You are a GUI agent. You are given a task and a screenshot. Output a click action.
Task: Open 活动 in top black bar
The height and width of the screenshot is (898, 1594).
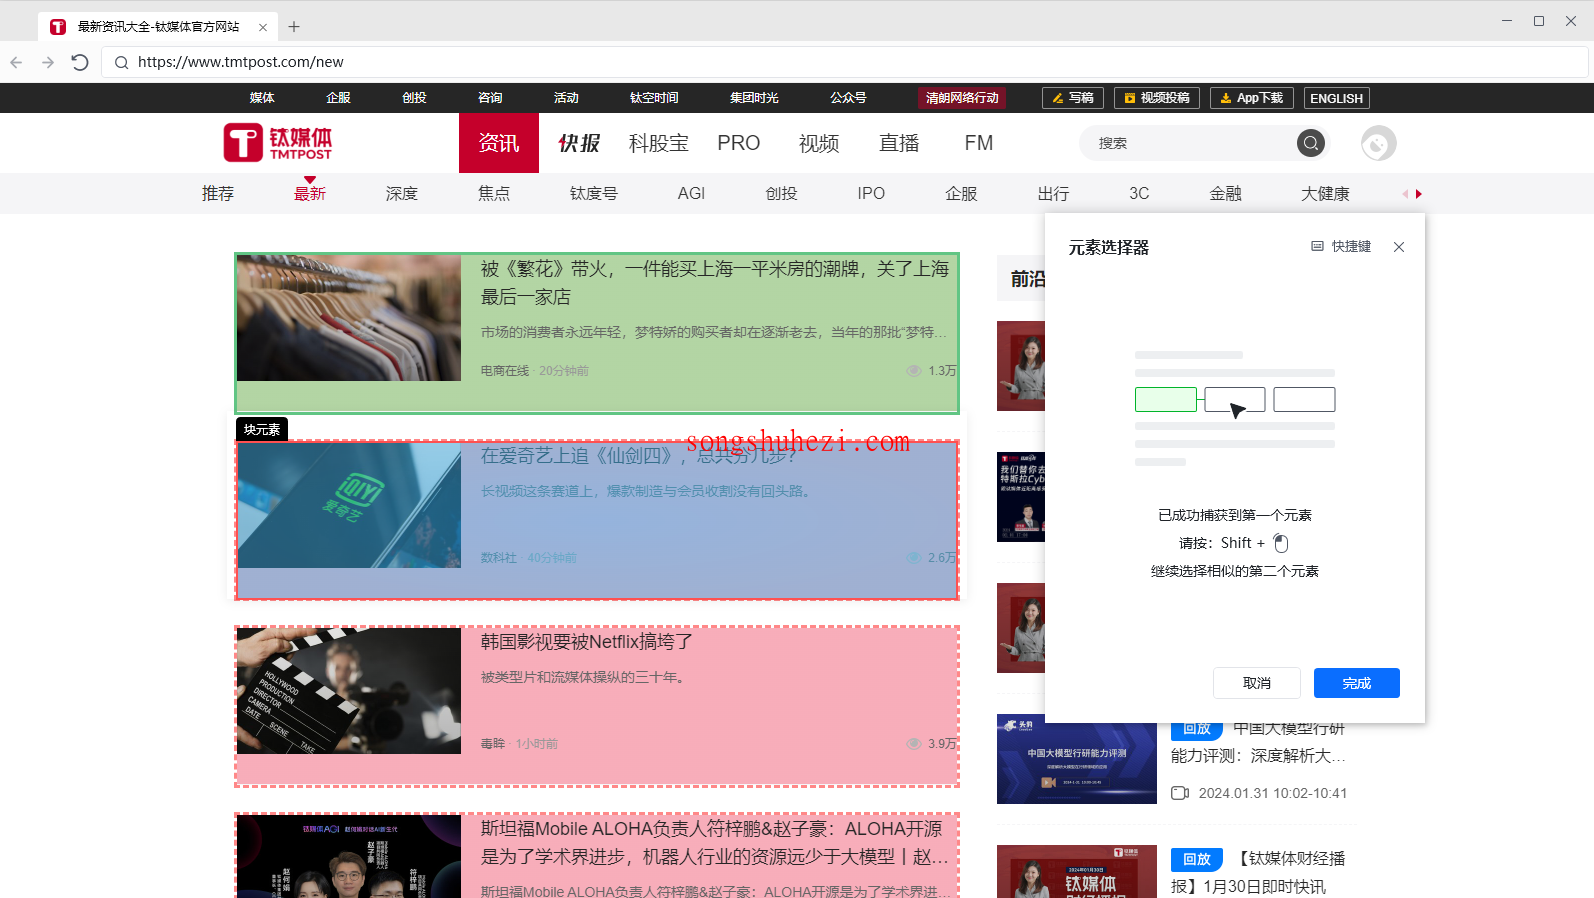566,98
